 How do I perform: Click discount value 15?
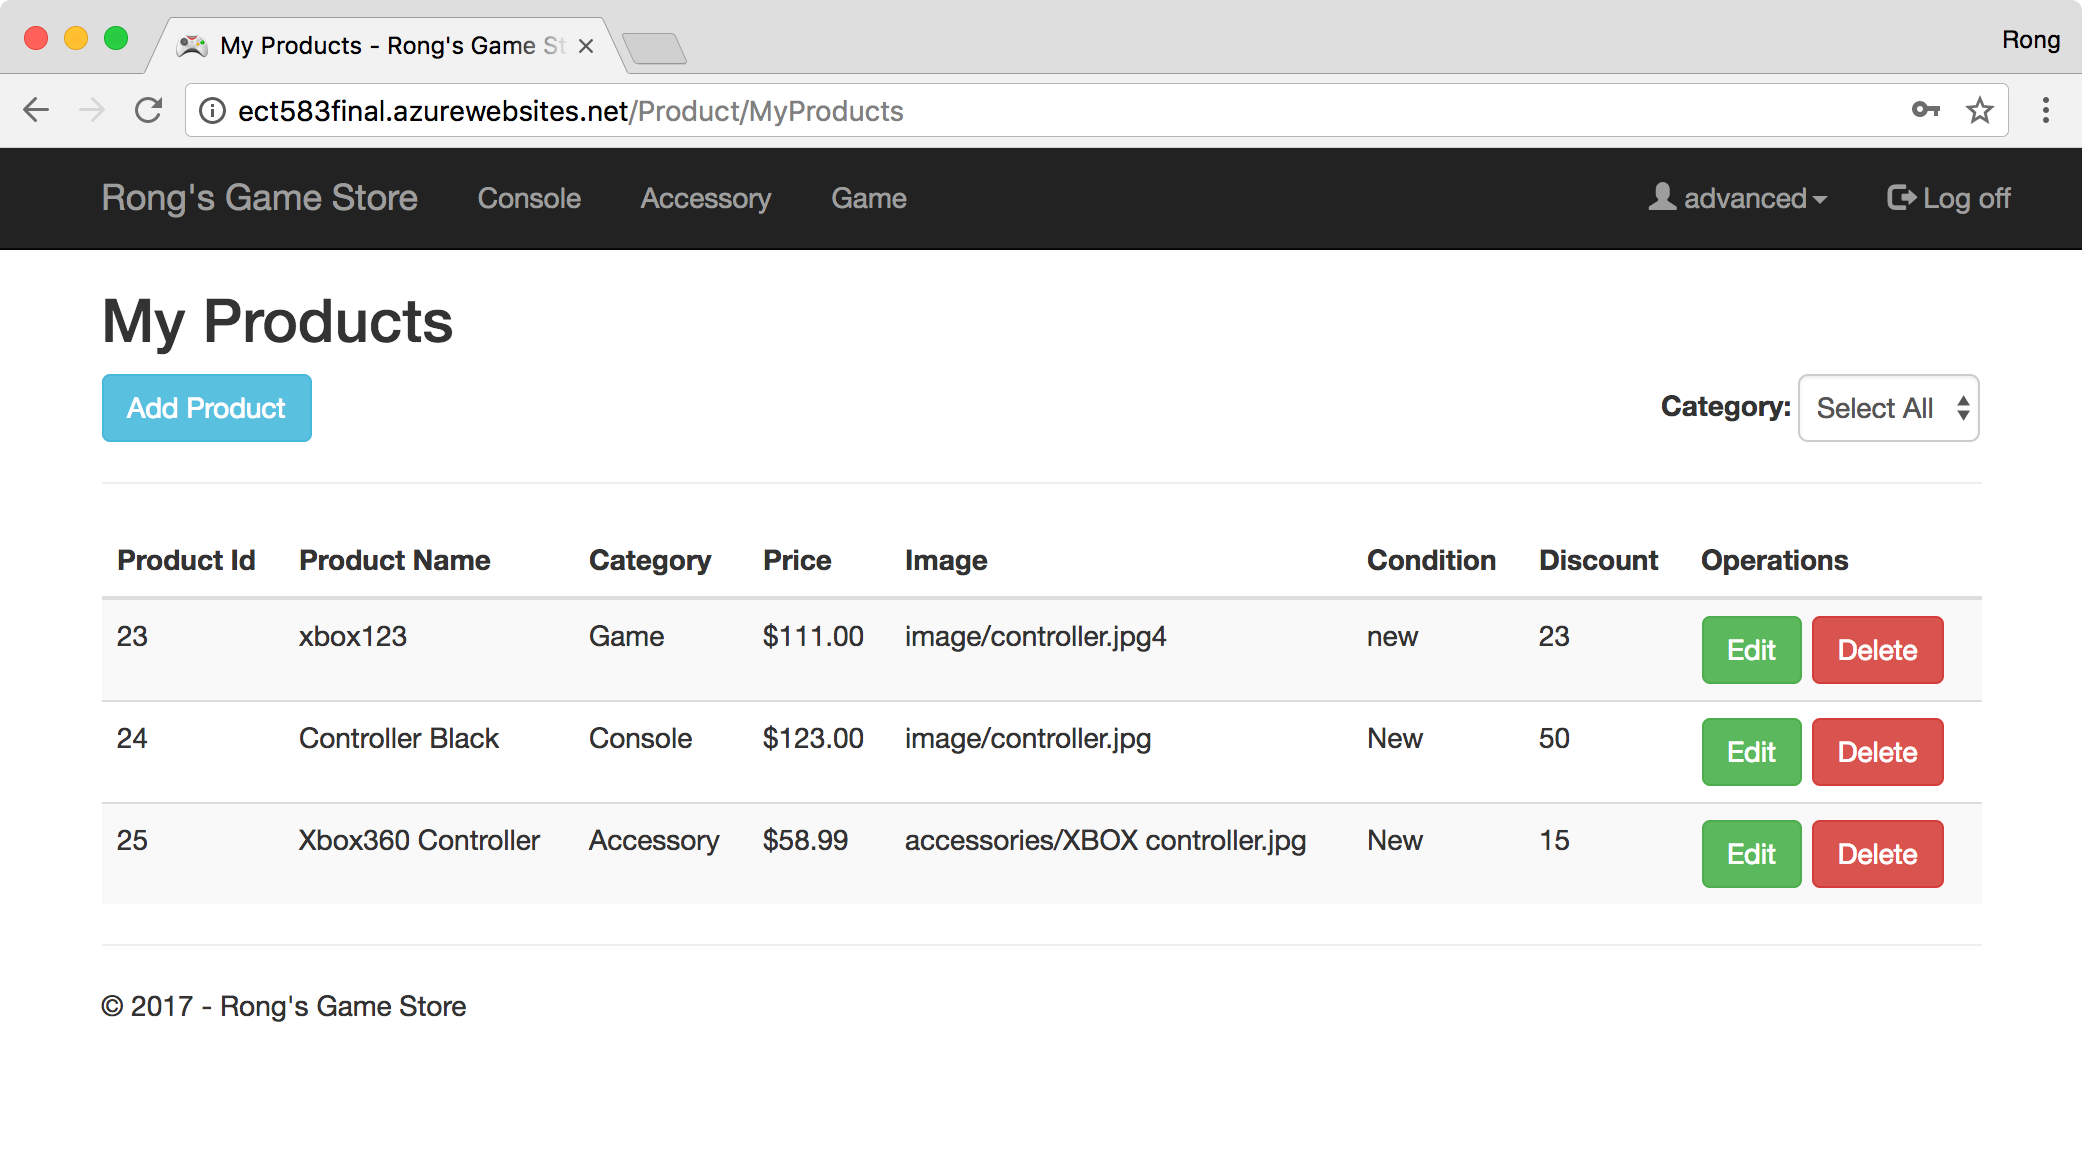[1554, 840]
